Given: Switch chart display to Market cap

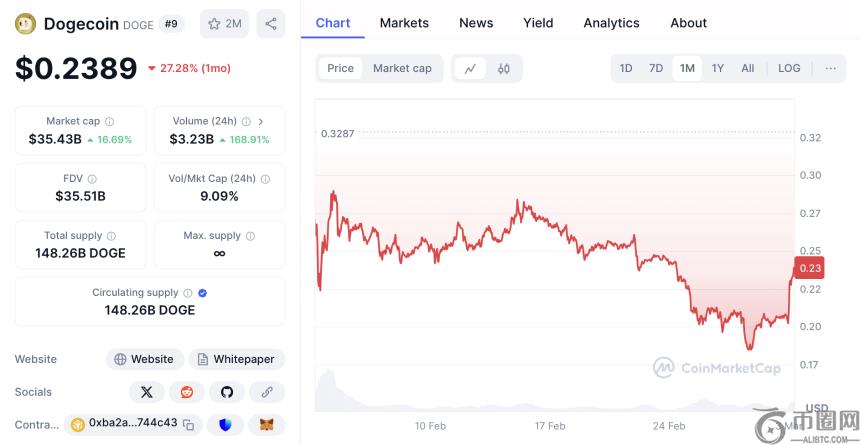Looking at the screenshot, I should [x=402, y=68].
